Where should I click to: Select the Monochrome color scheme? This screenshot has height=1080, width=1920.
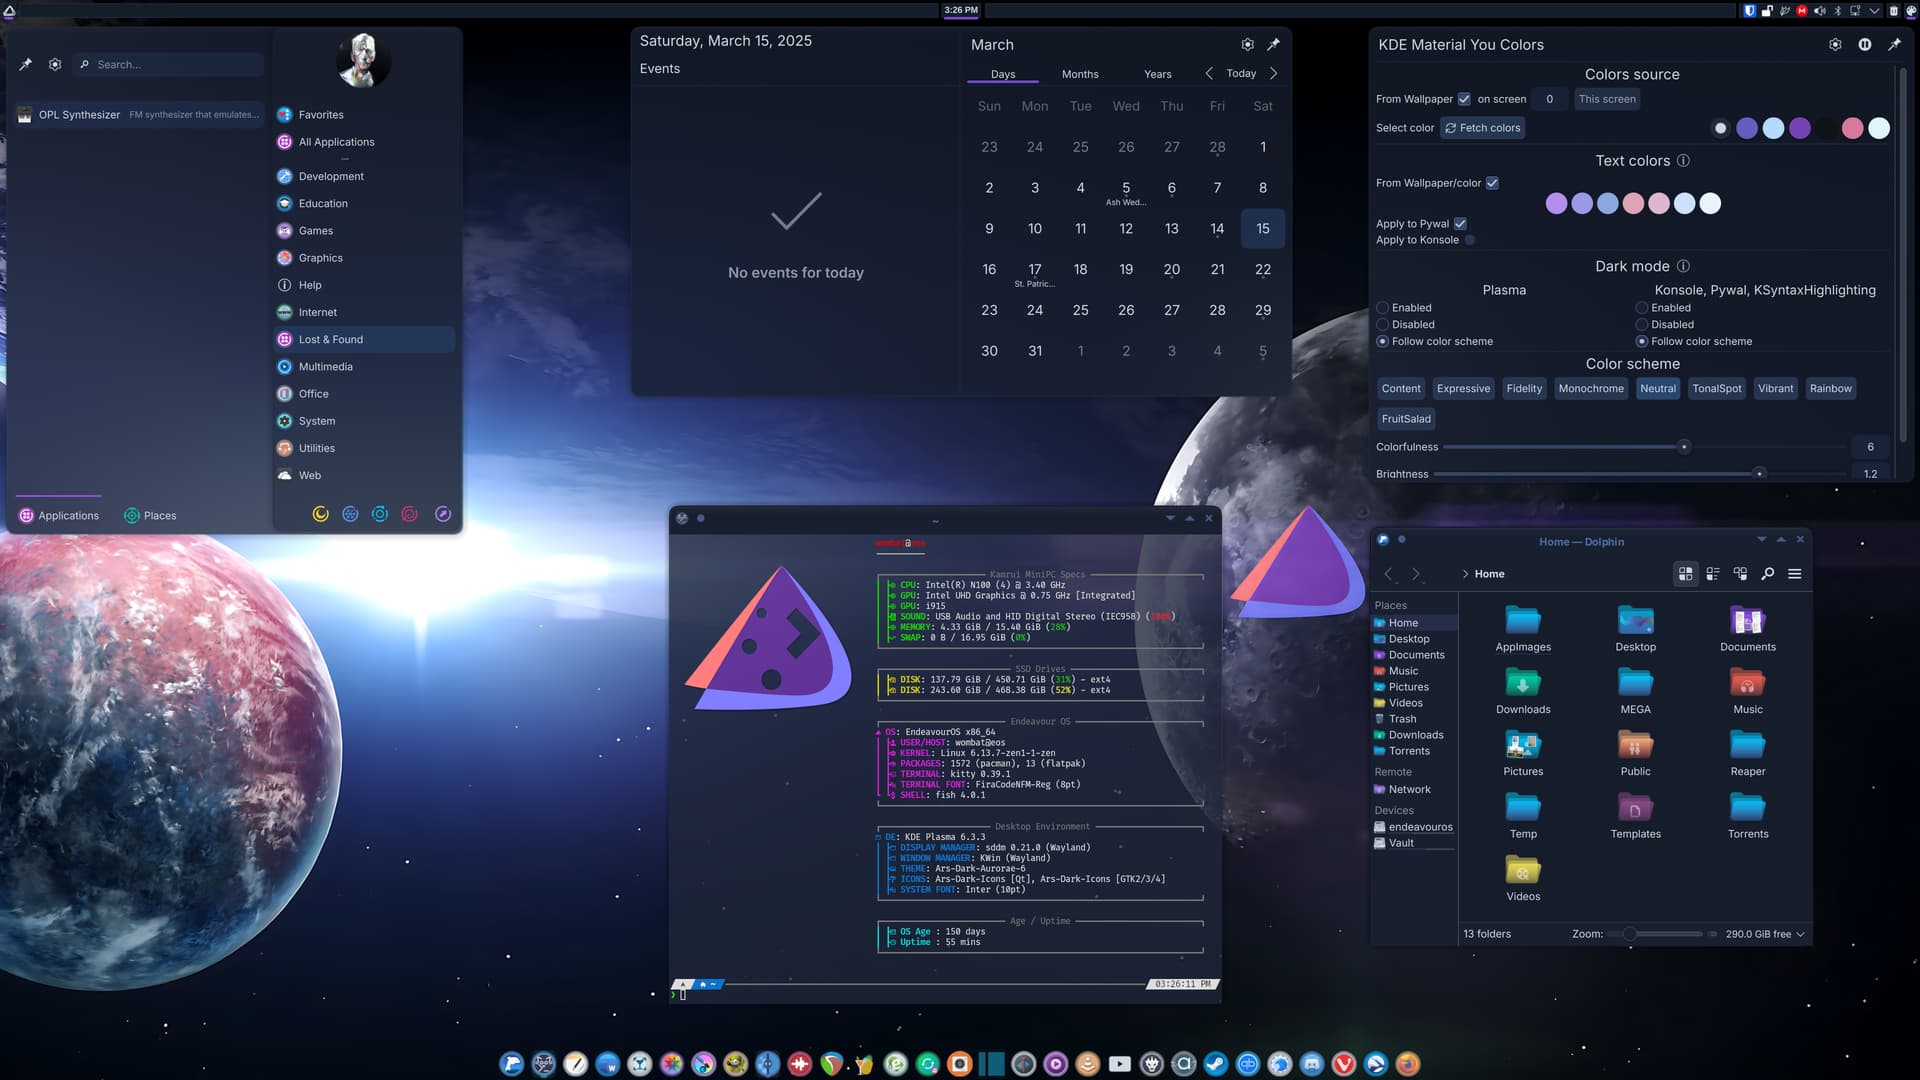(1591, 389)
